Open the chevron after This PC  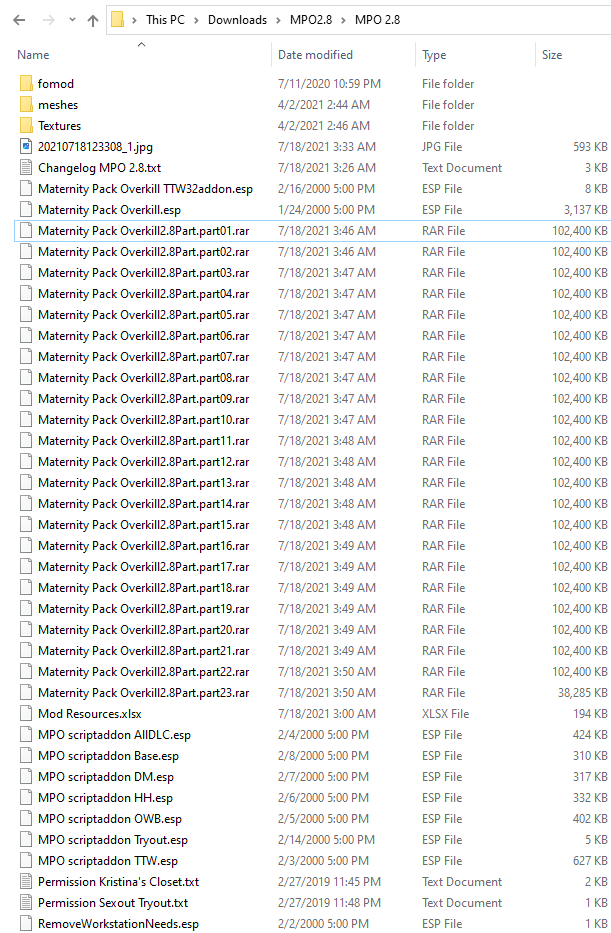pos(196,20)
